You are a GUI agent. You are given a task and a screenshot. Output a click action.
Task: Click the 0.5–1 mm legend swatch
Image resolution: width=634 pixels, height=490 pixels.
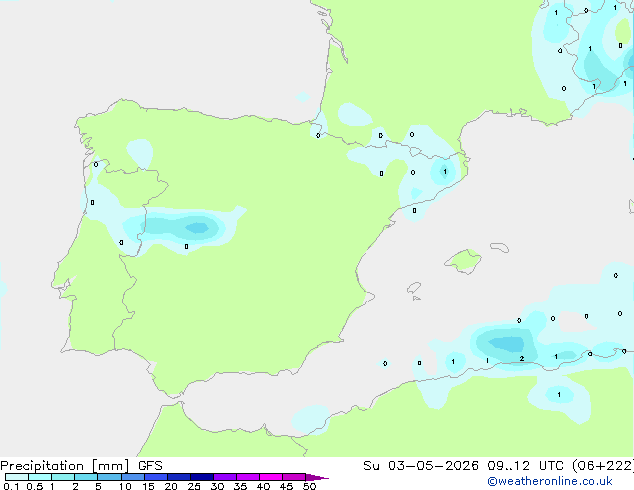pos(40,477)
